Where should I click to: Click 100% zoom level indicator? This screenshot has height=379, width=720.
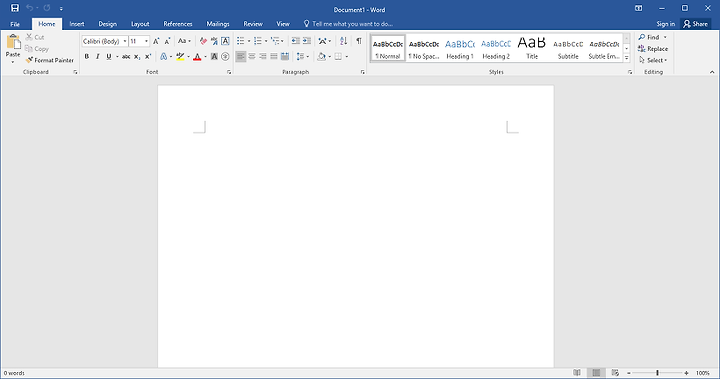(x=703, y=373)
